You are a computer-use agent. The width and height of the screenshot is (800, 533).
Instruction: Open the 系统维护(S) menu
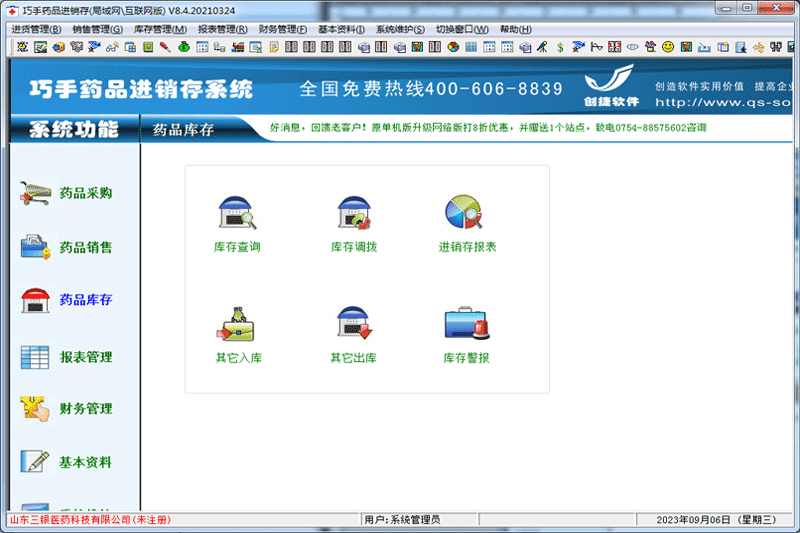coord(401,30)
